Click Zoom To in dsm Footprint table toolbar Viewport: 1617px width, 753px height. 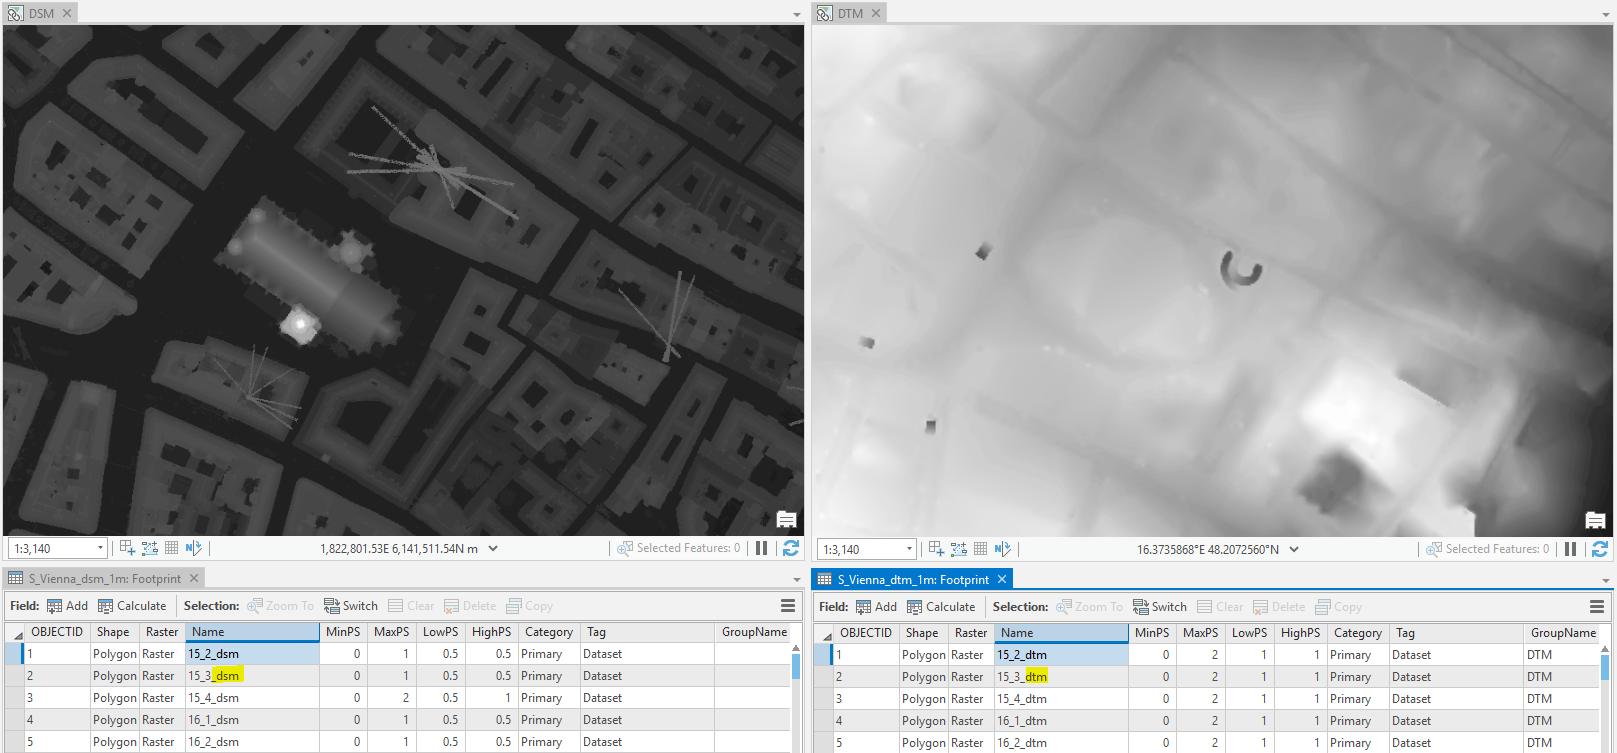coord(280,606)
